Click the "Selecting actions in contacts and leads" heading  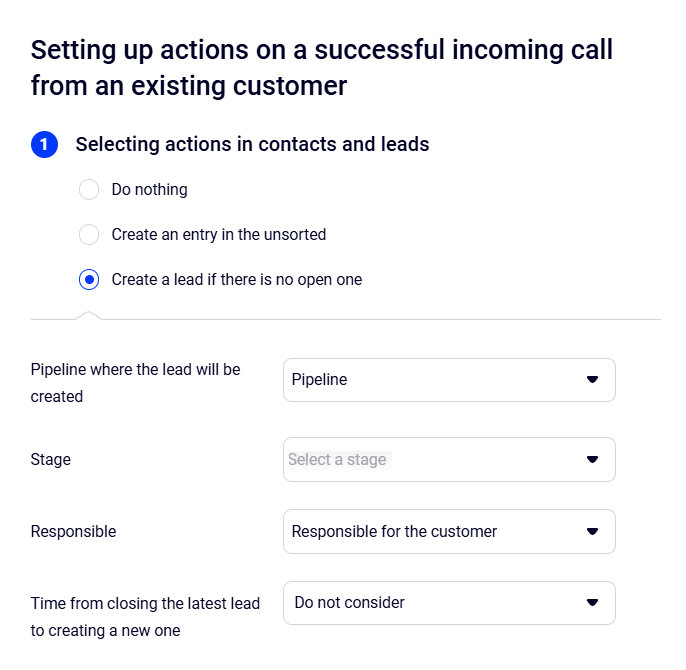252,145
